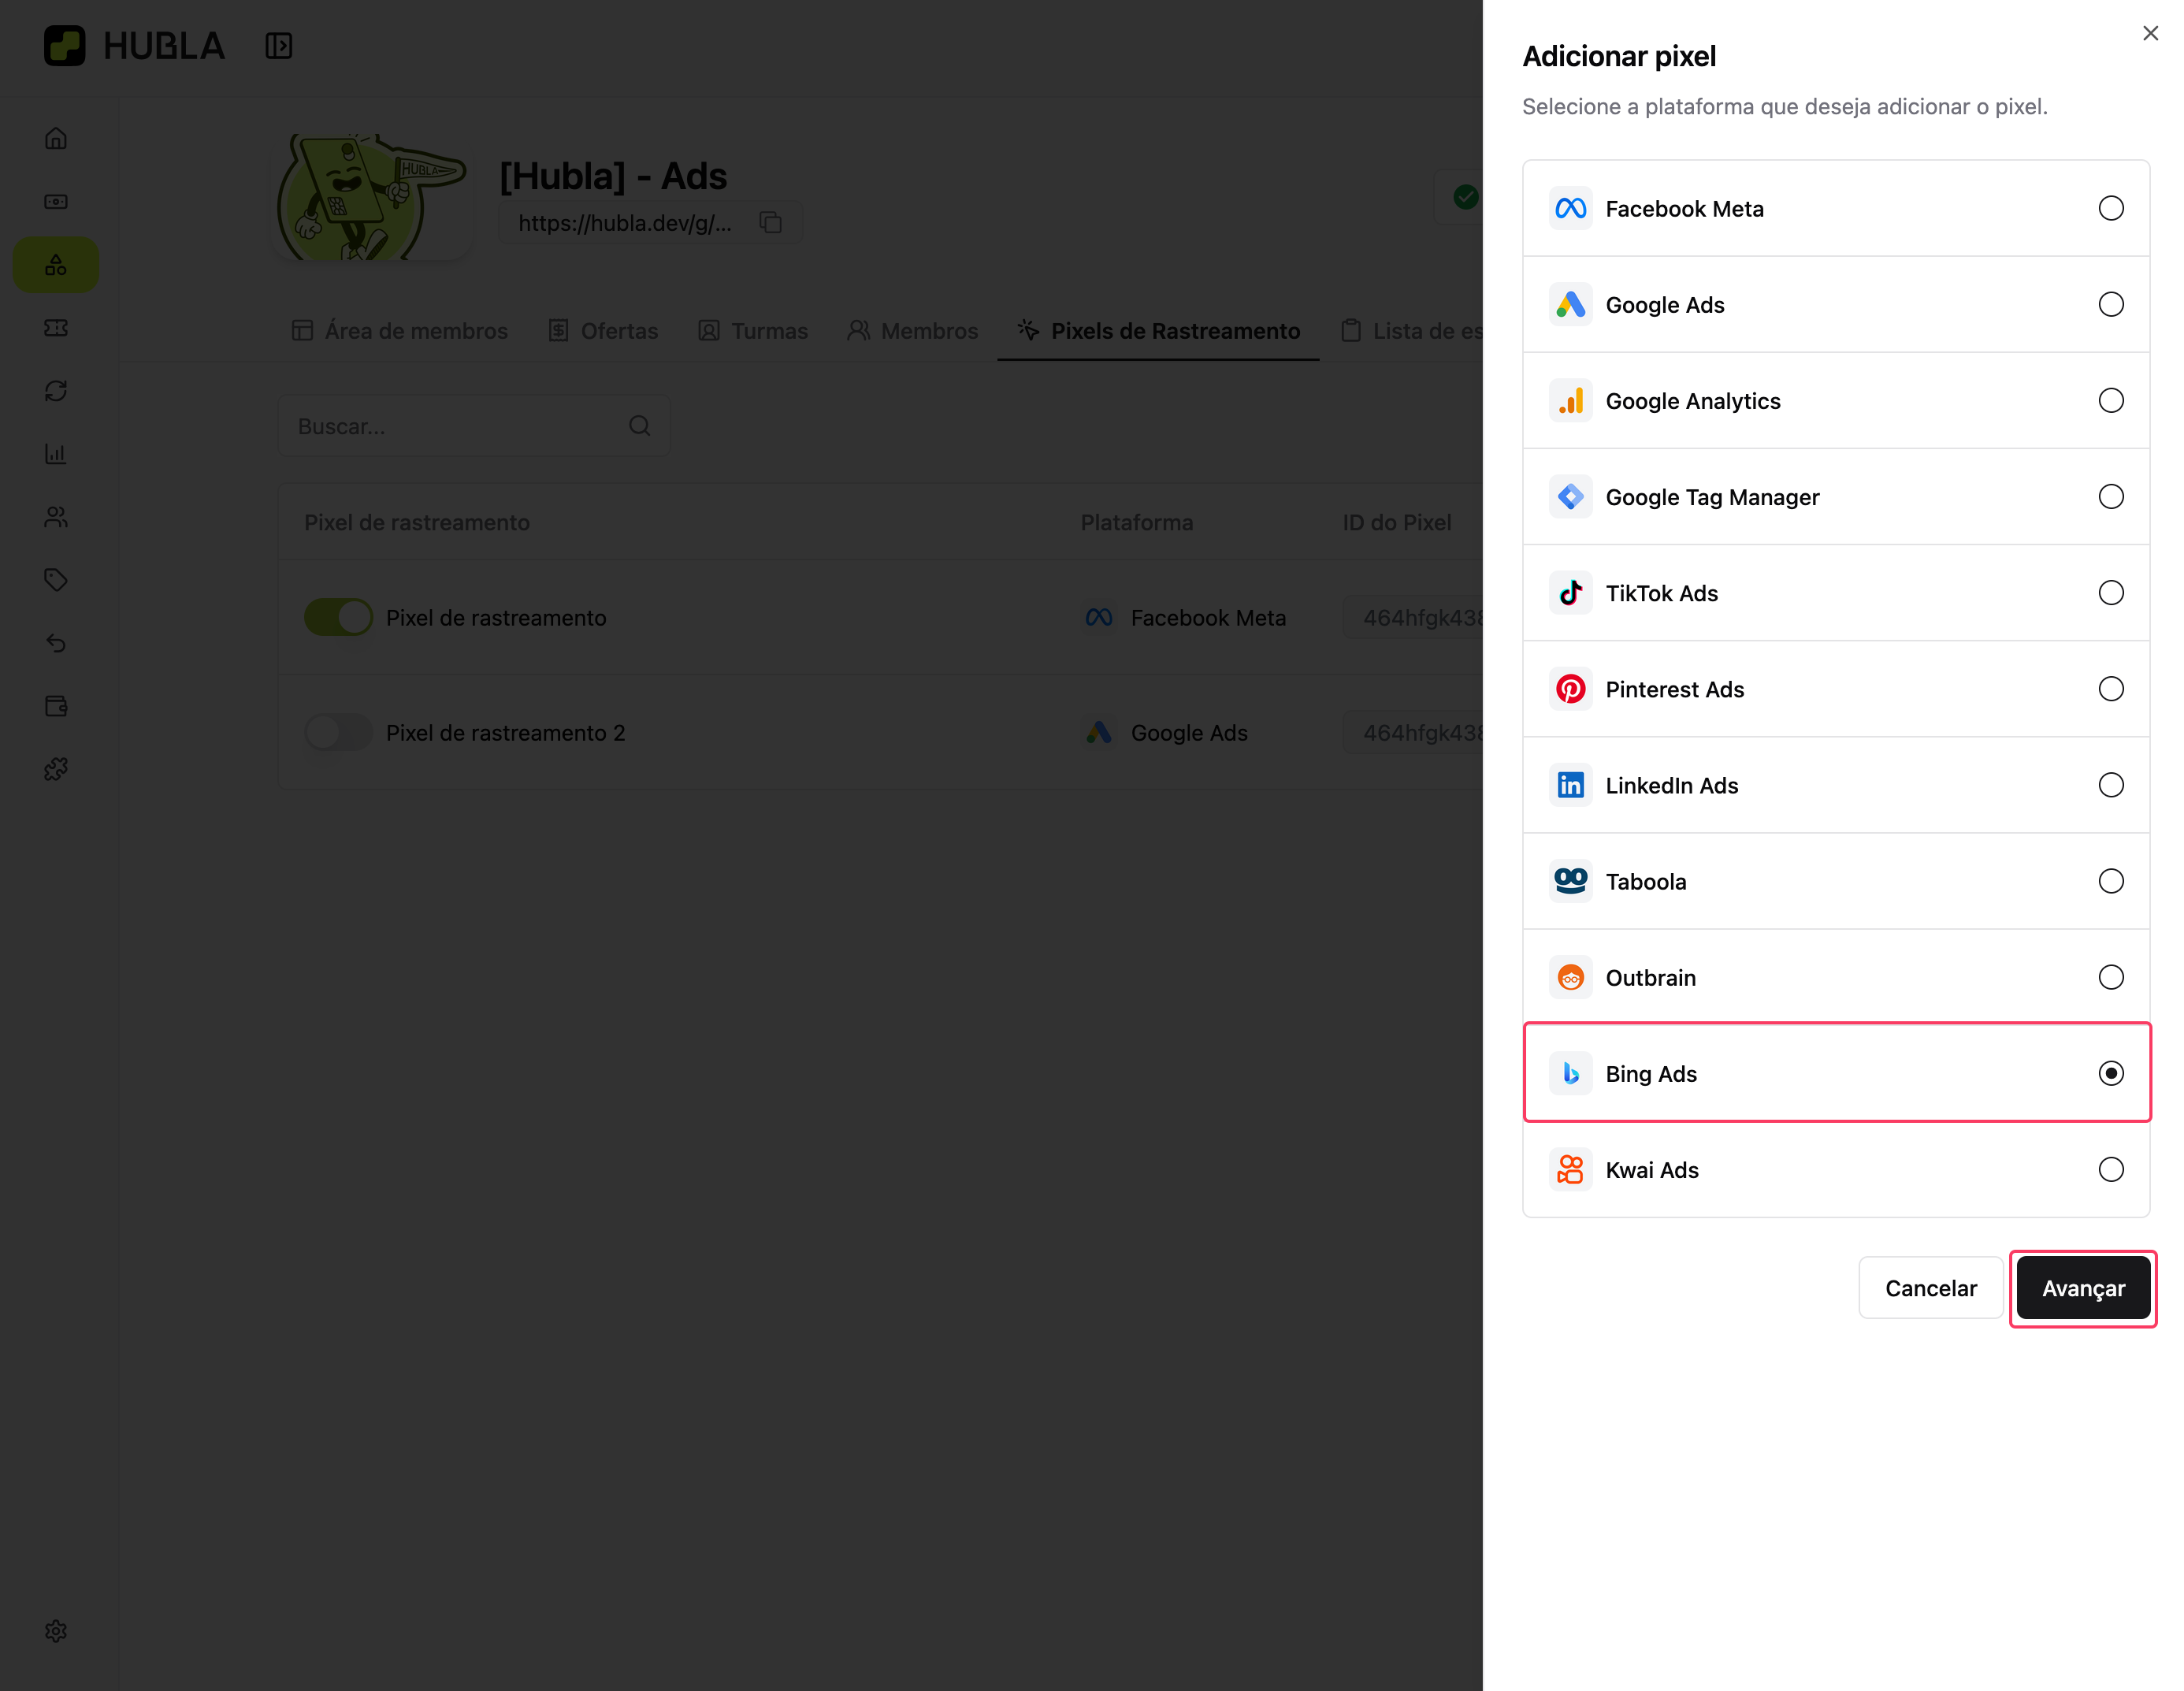Viewport: 2184px width, 1691px height.
Task: Click the Cancelar button
Action: pos(1930,1288)
